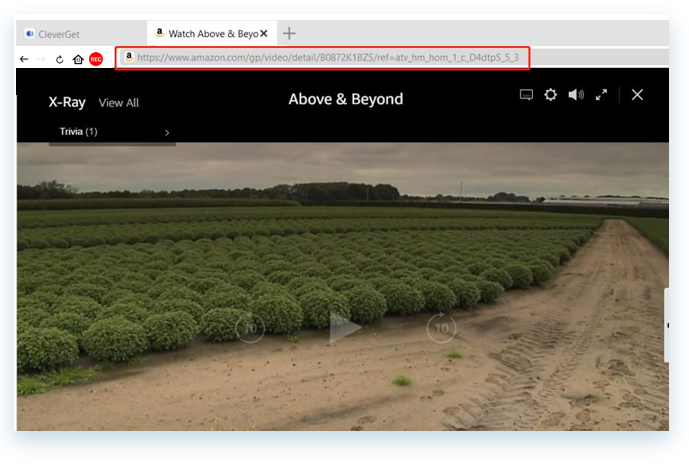The image size is (689, 474).
Task: Click the scrollbar handle on right edge
Action: pos(667,325)
